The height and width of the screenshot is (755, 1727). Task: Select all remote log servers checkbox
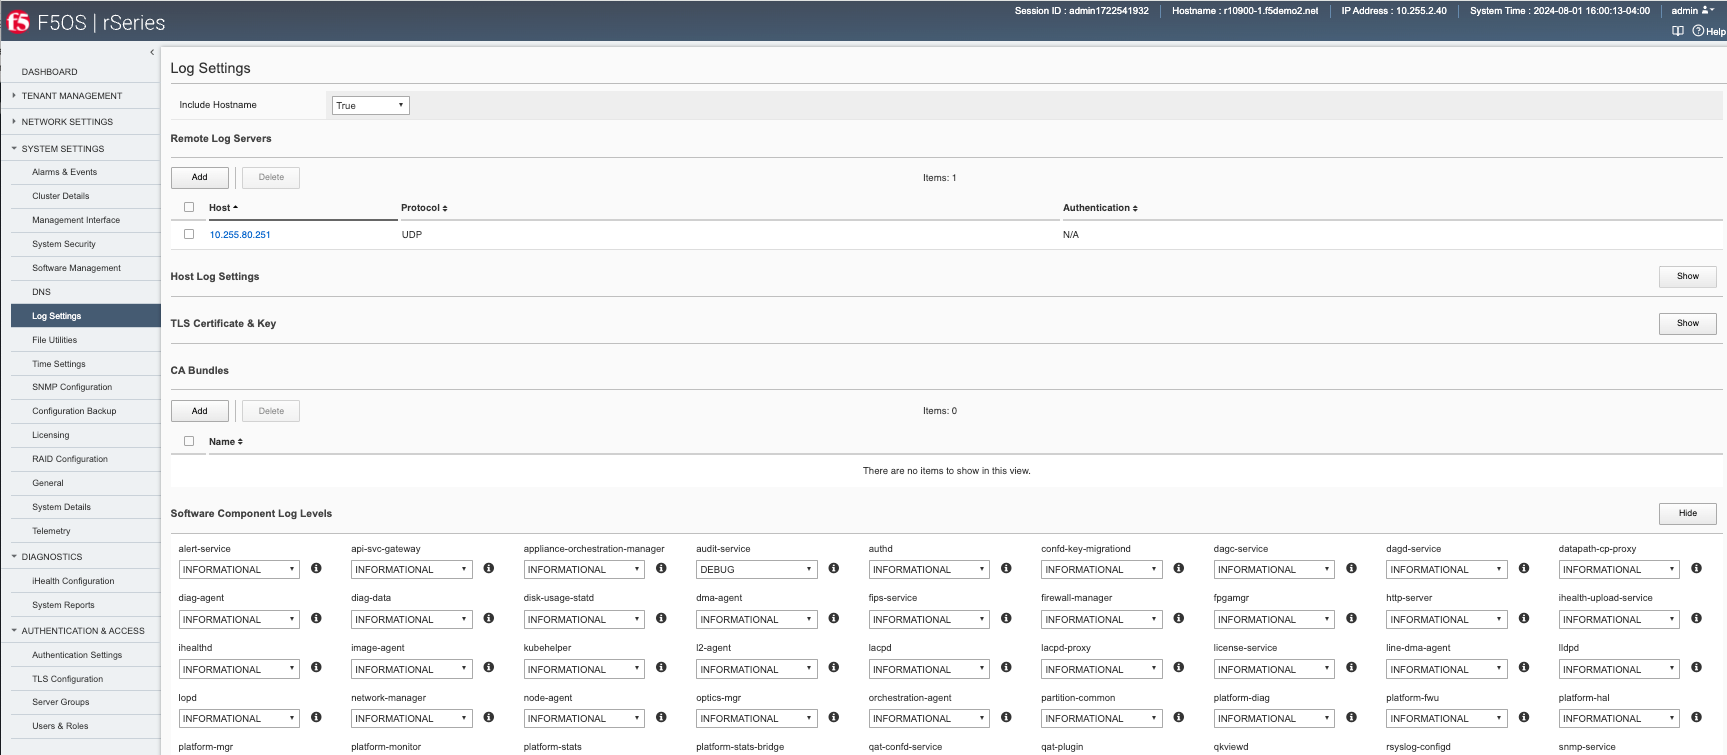[x=189, y=207]
